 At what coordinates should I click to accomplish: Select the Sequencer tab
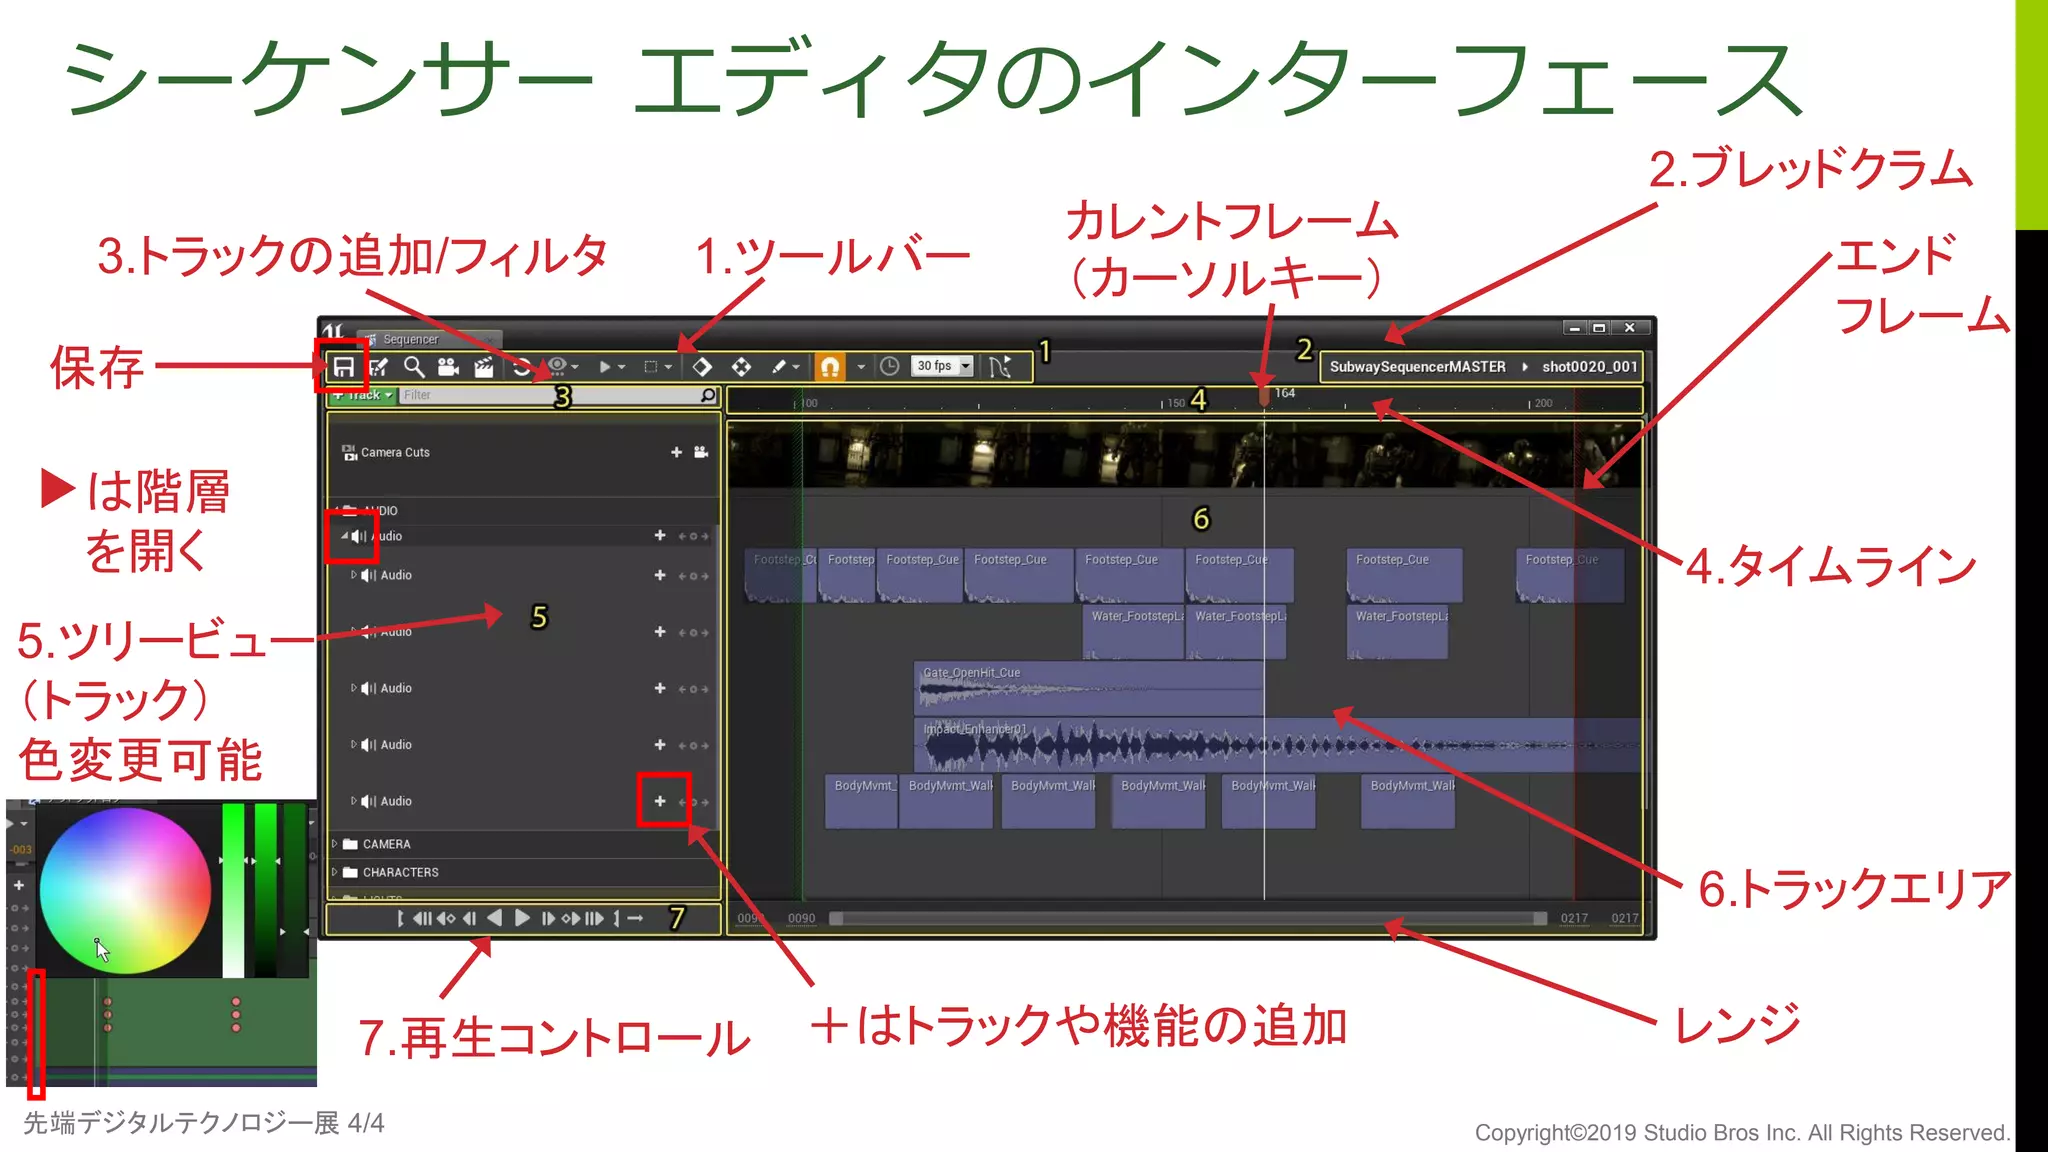point(411,339)
